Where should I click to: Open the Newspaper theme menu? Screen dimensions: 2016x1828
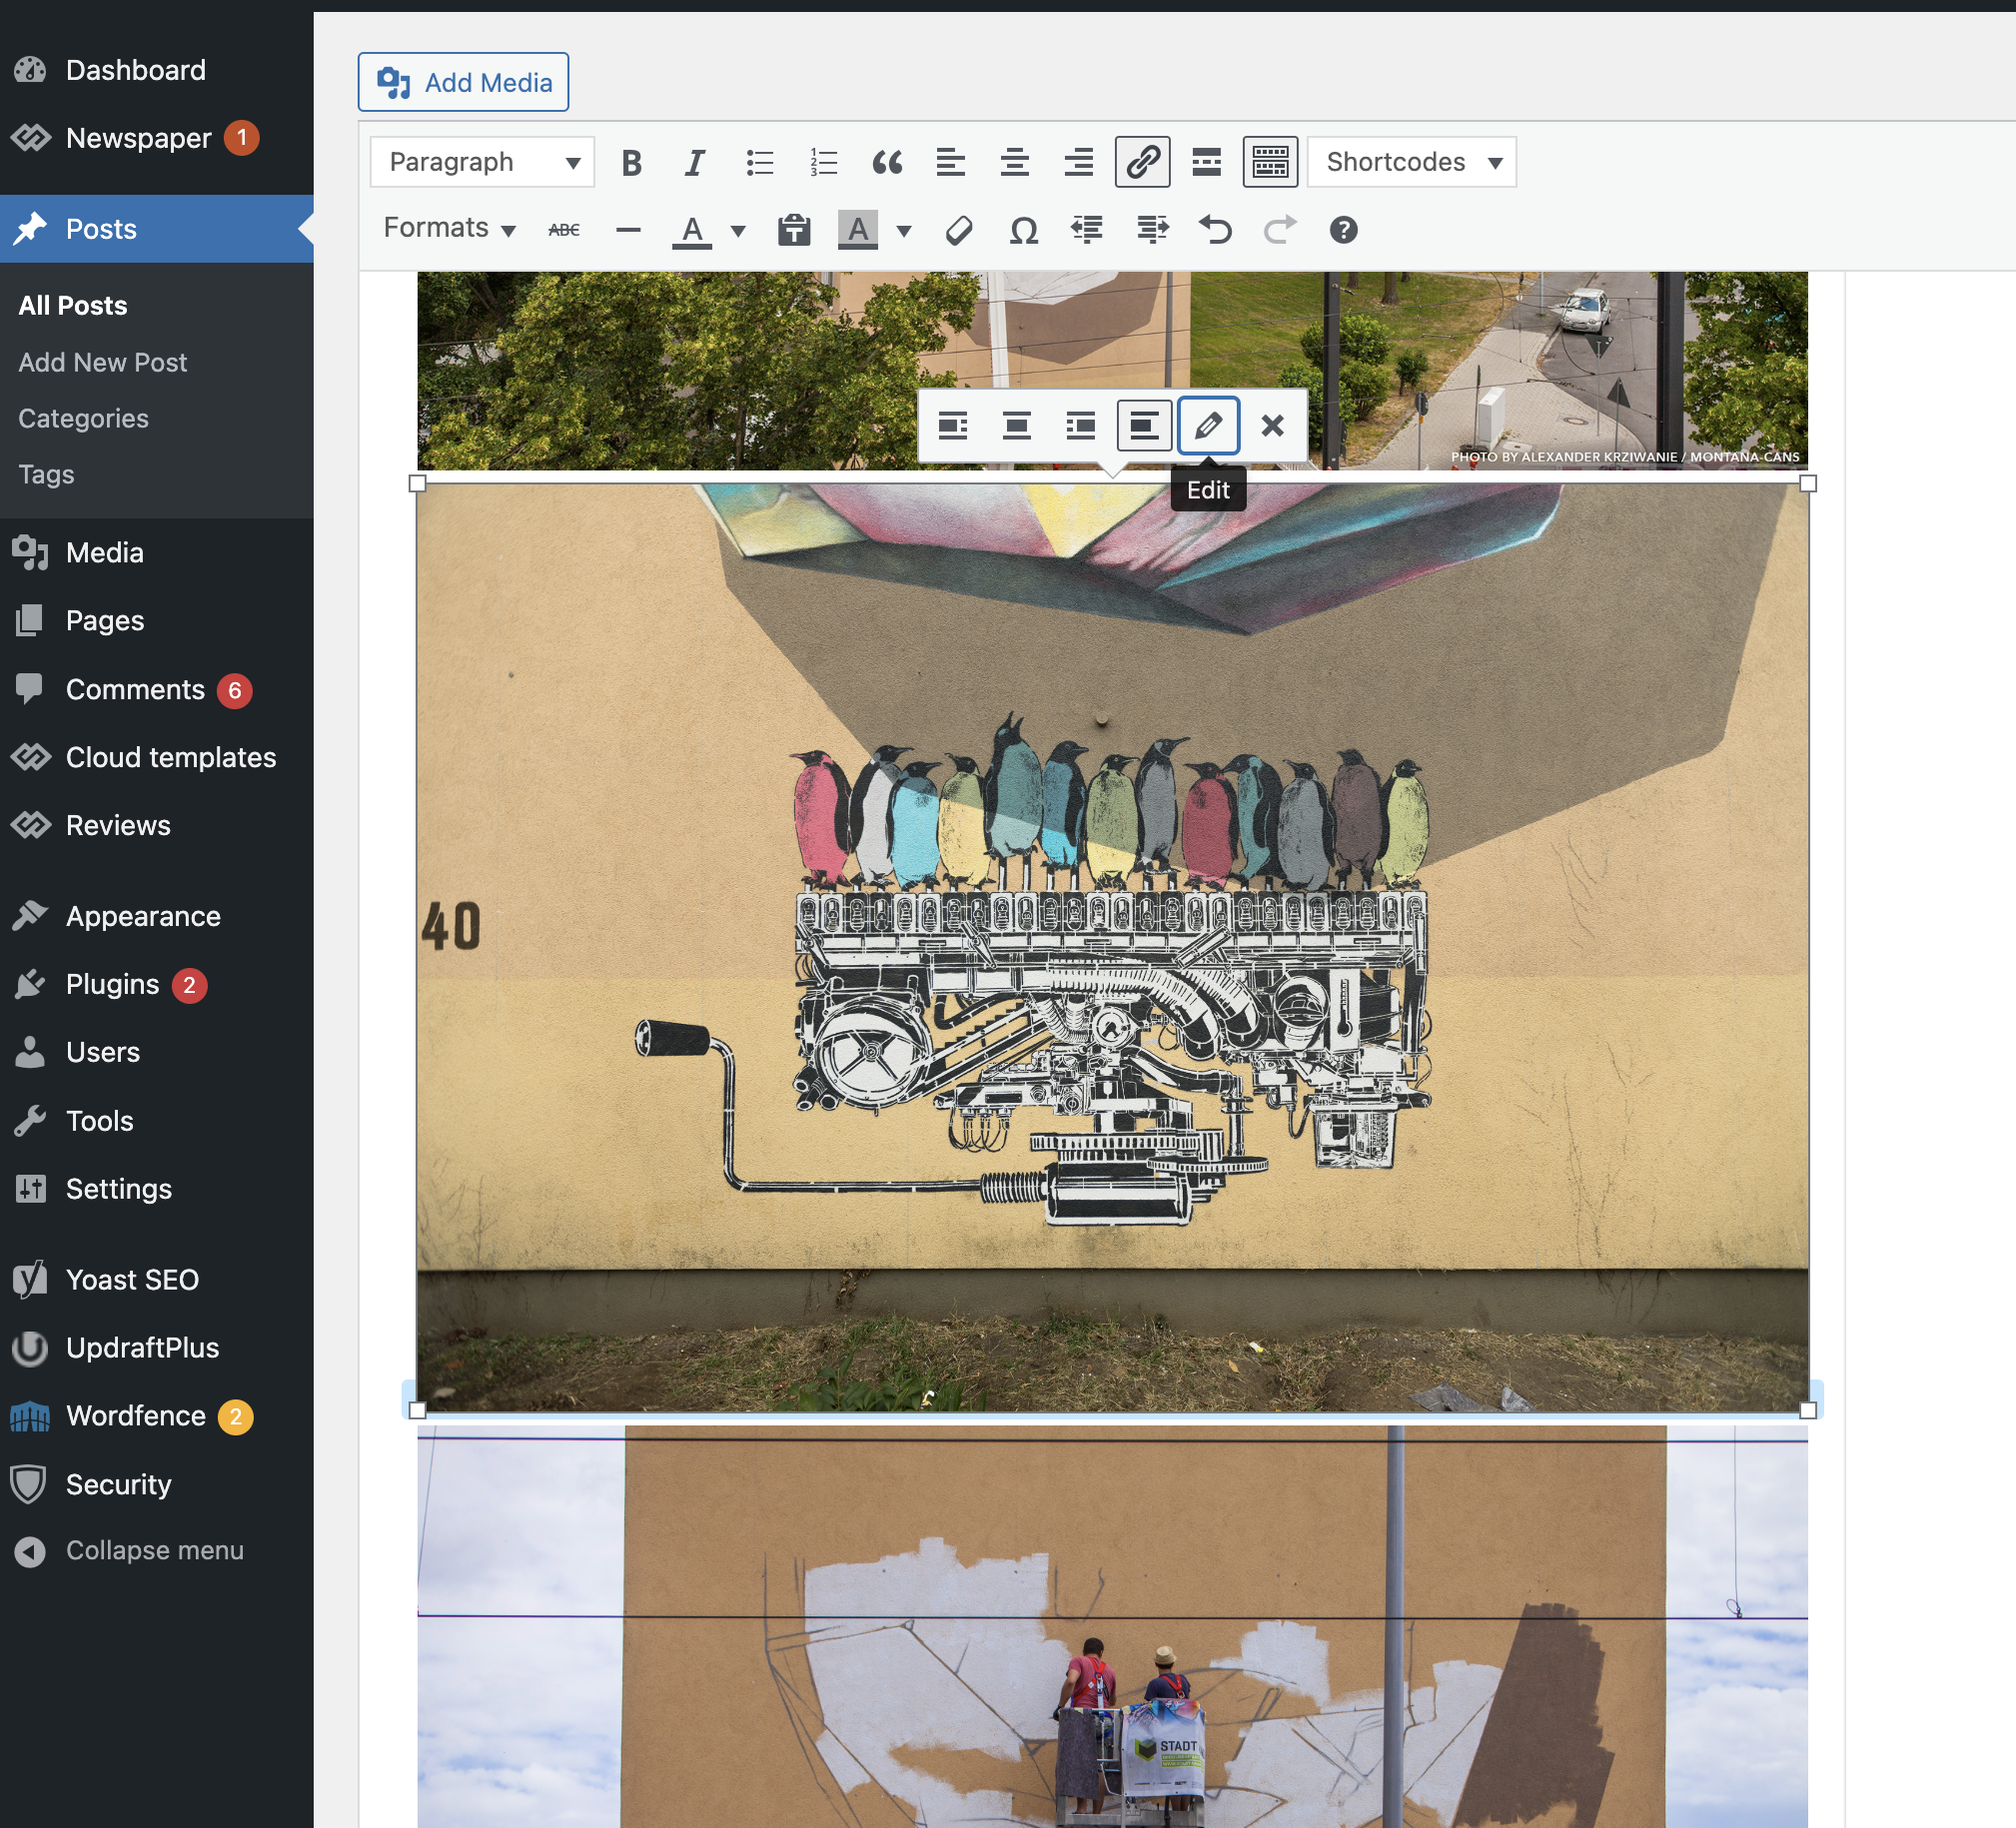(x=157, y=138)
